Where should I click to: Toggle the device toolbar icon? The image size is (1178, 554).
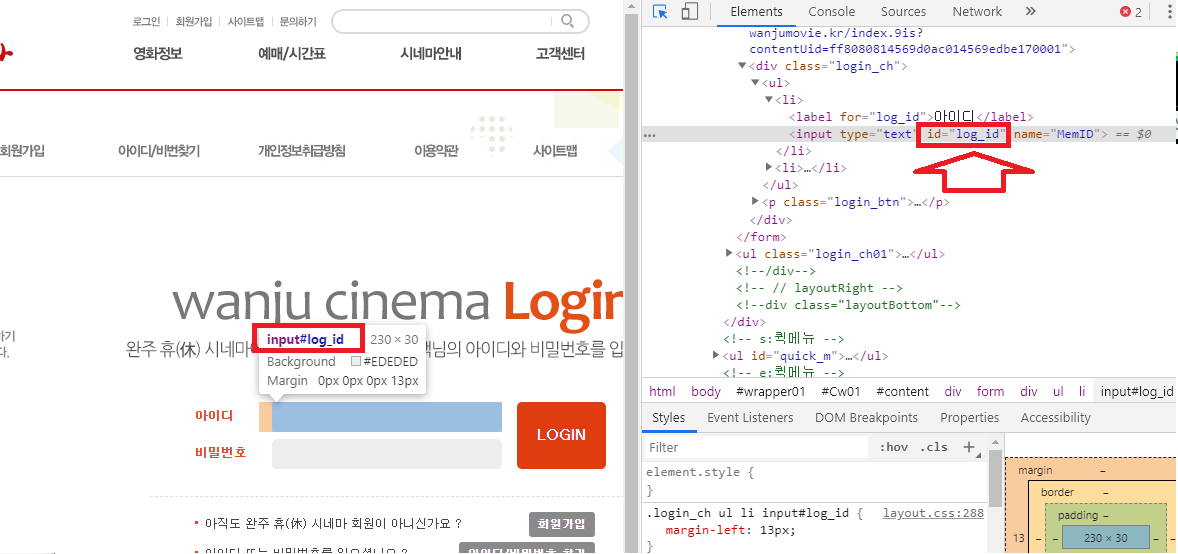click(x=690, y=12)
